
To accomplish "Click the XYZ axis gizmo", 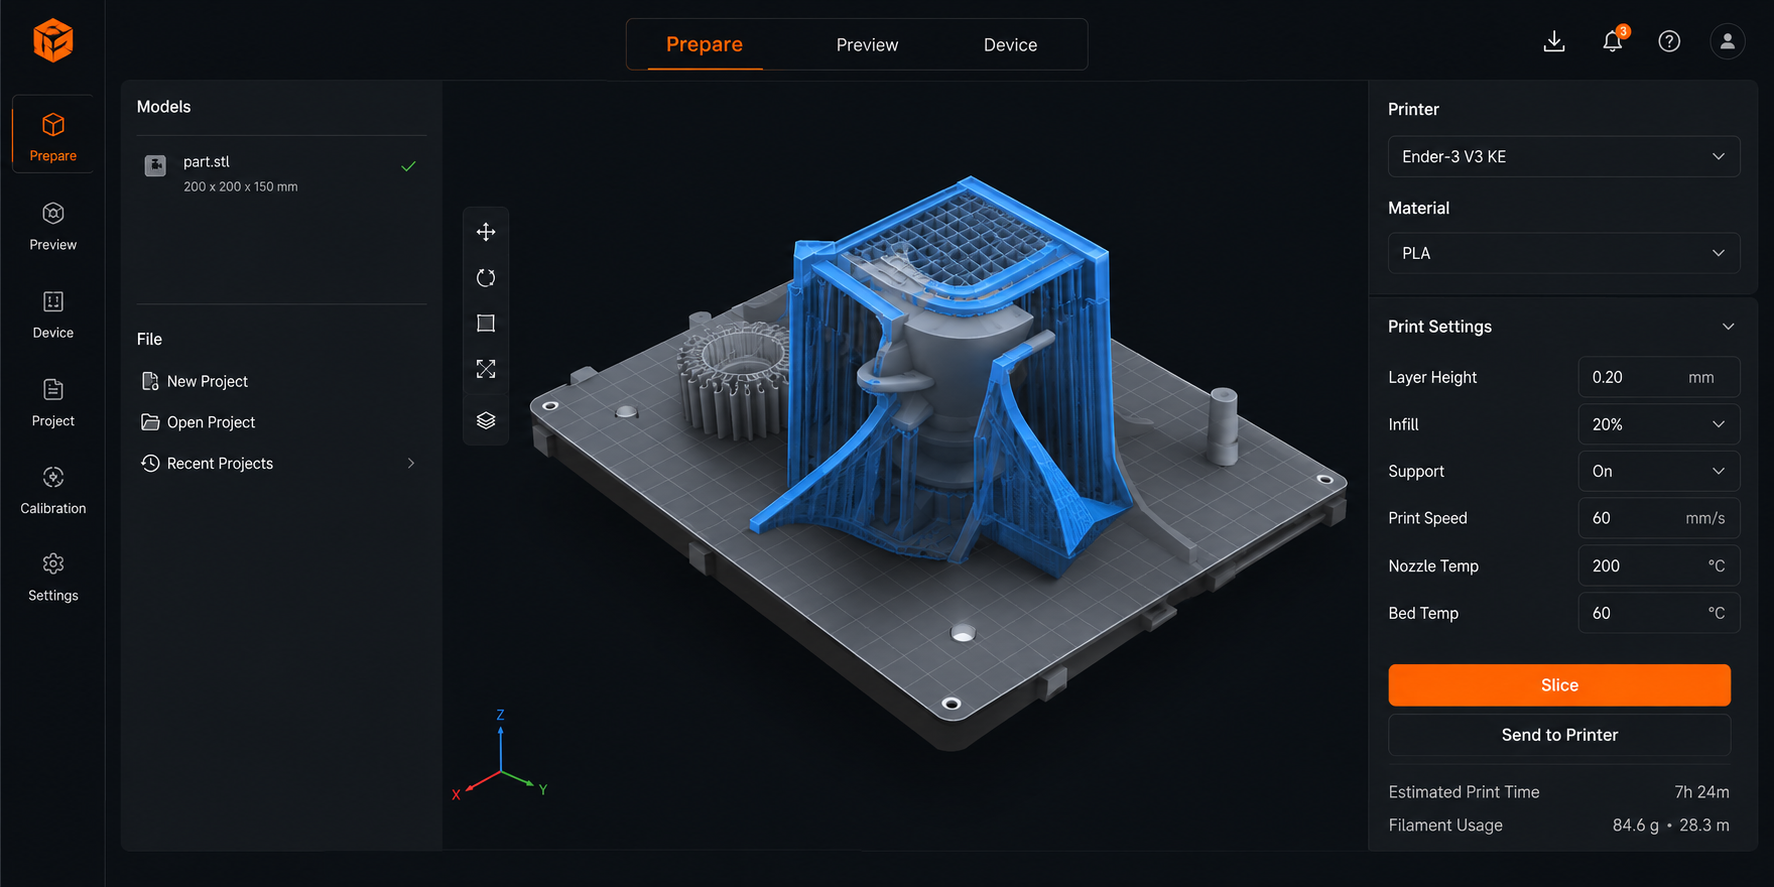I will [x=500, y=756].
